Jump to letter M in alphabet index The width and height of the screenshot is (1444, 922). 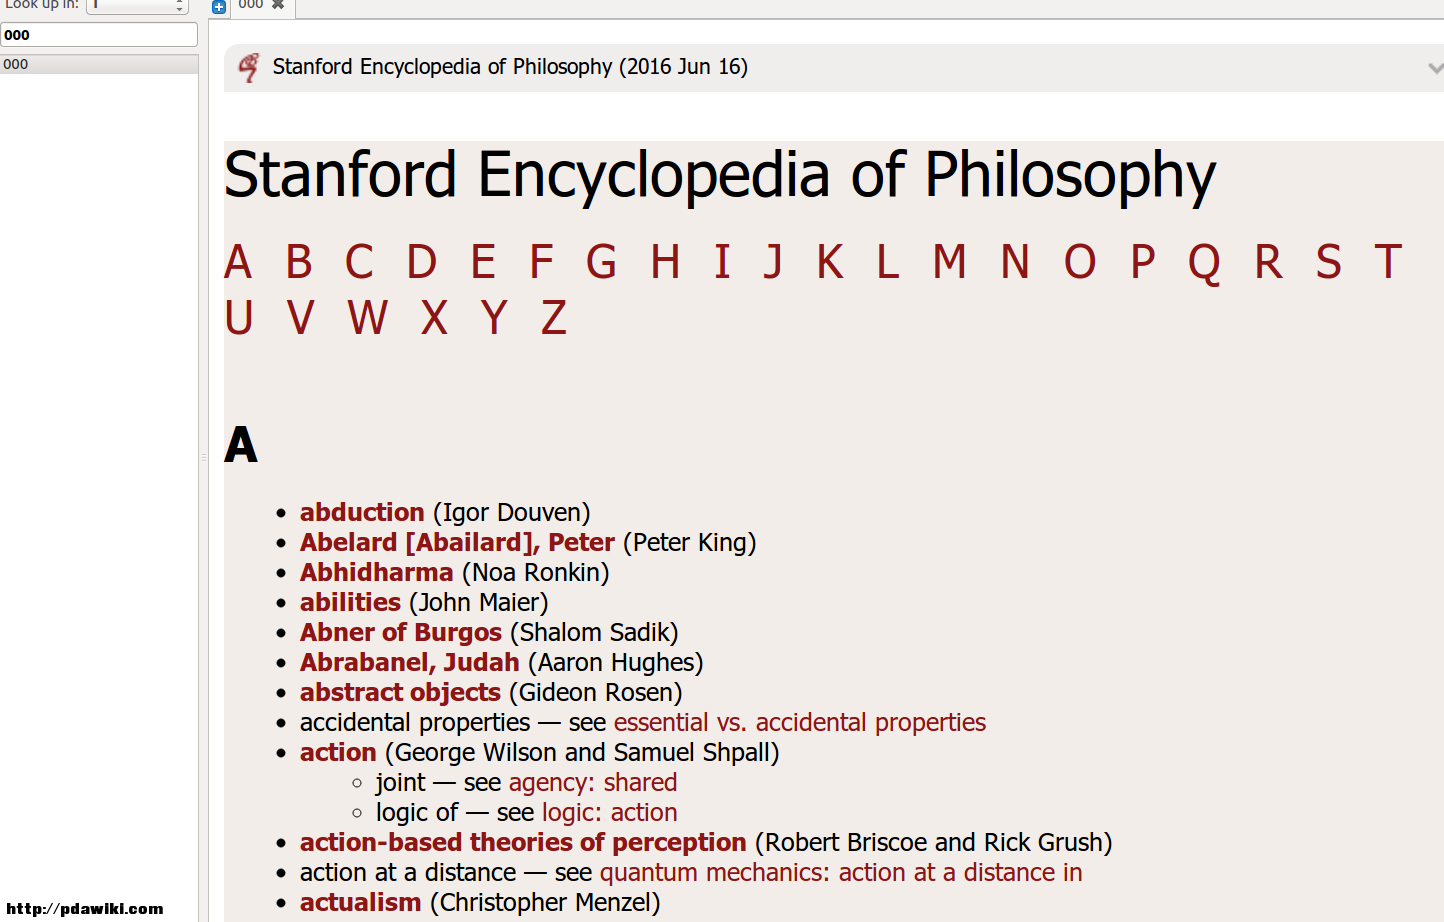tap(950, 262)
